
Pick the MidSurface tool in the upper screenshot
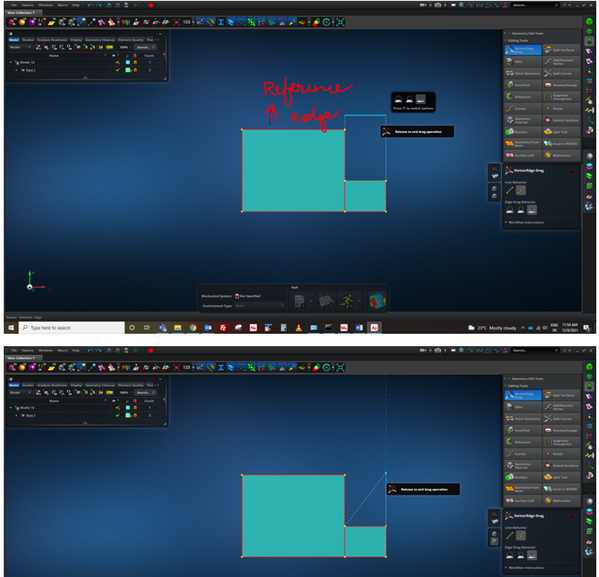(x=561, y=155)
